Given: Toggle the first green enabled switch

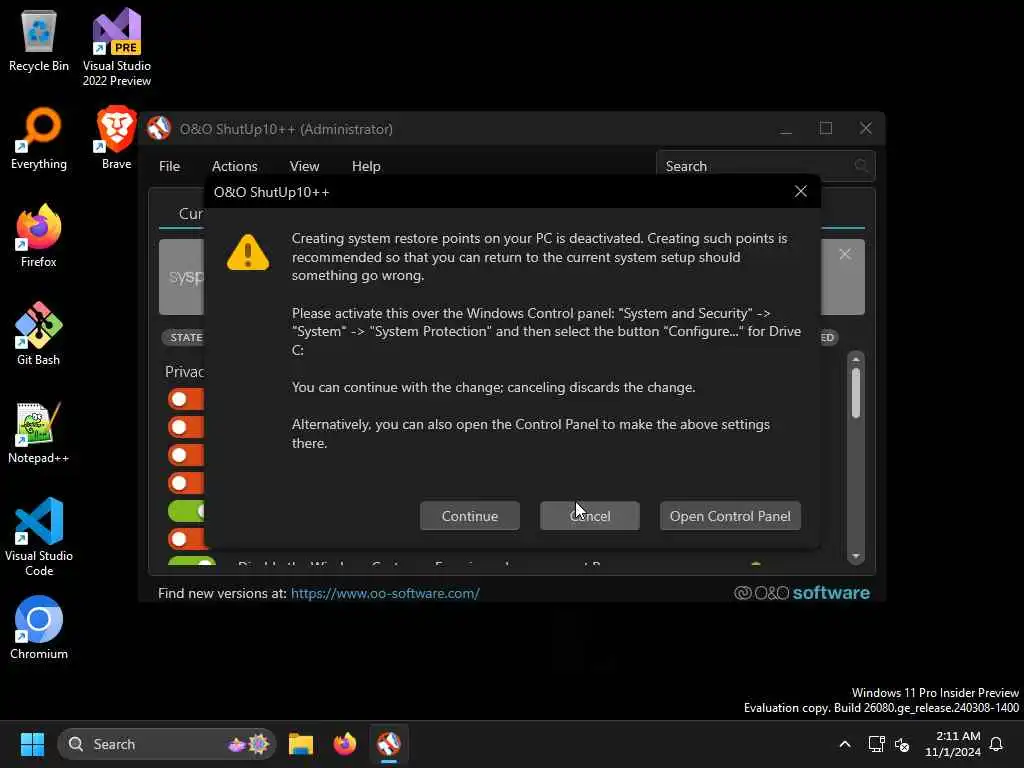Looking at the screenshot, I should tap(186, 511).
